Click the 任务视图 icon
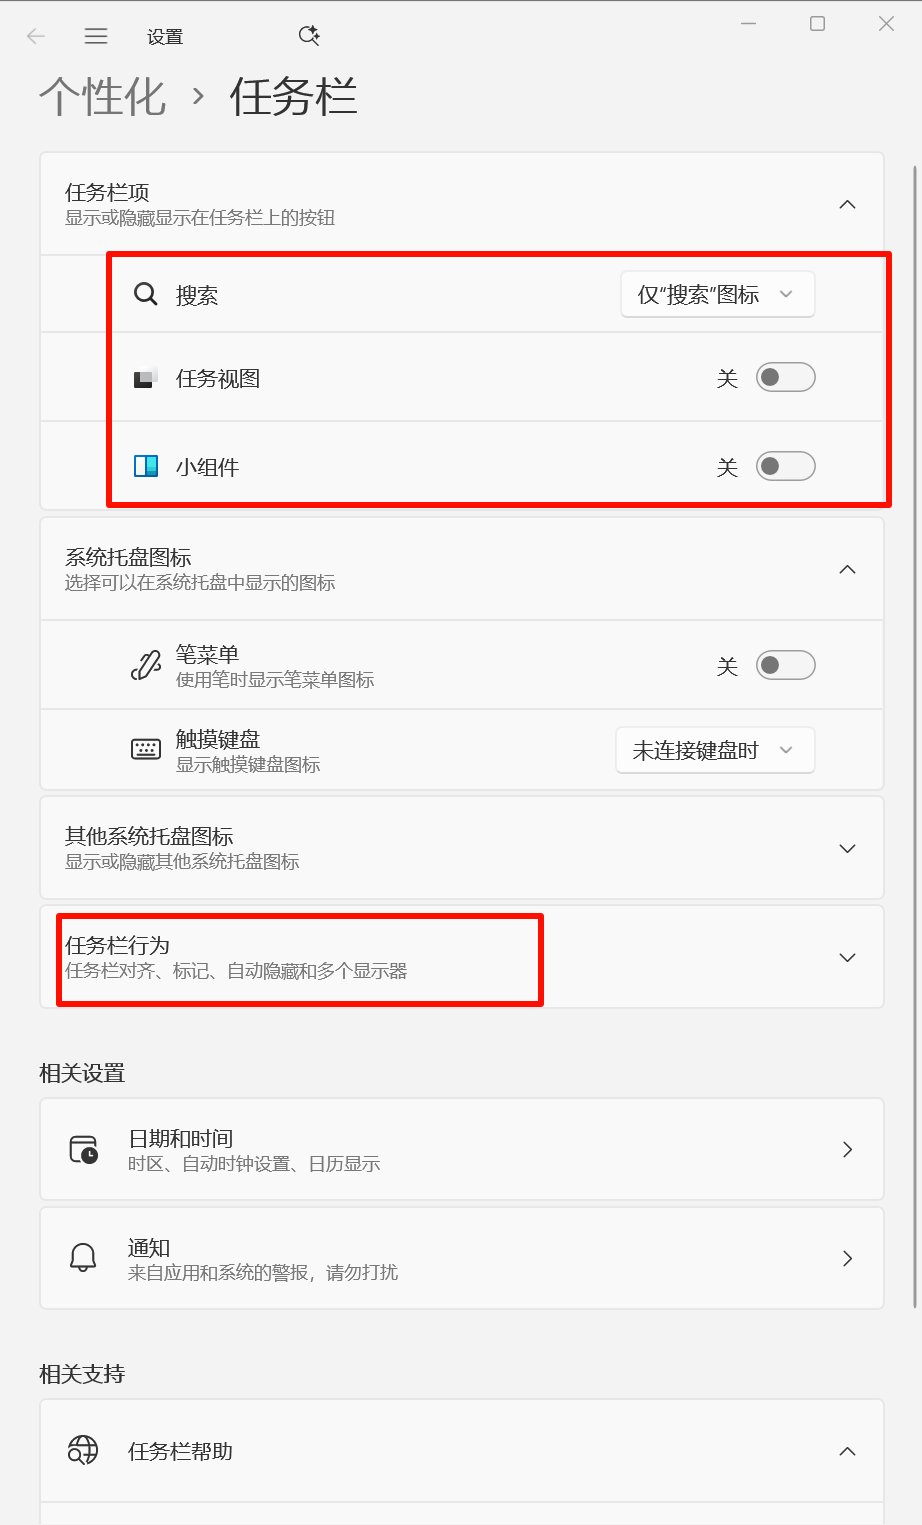The image size is (922, 1525). pyautogui.click(x=146, y=378)
